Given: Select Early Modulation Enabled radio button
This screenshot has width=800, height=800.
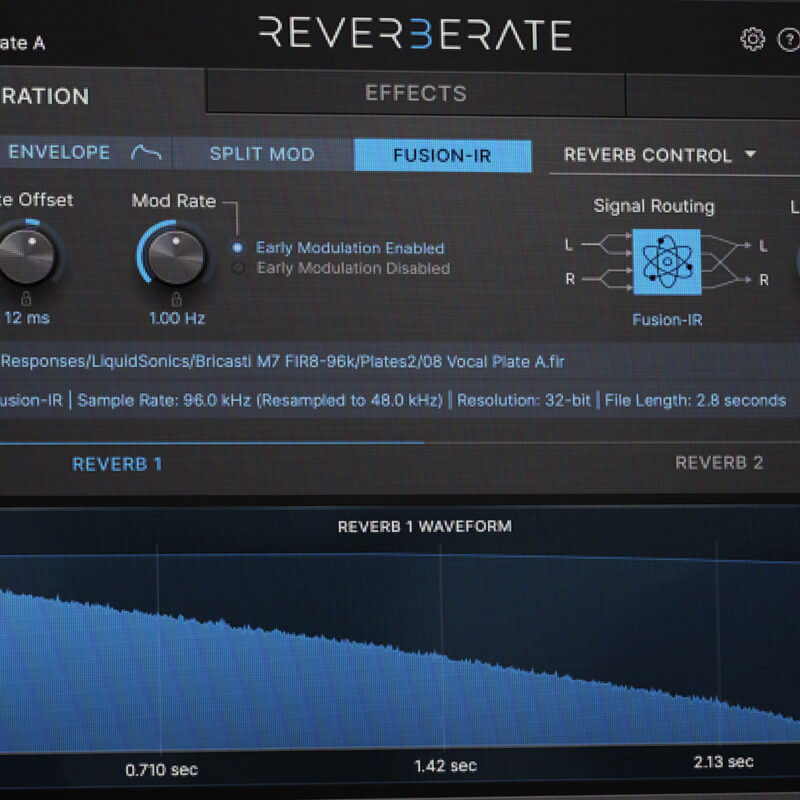Looking at the screenshot, I should [237, 248].
